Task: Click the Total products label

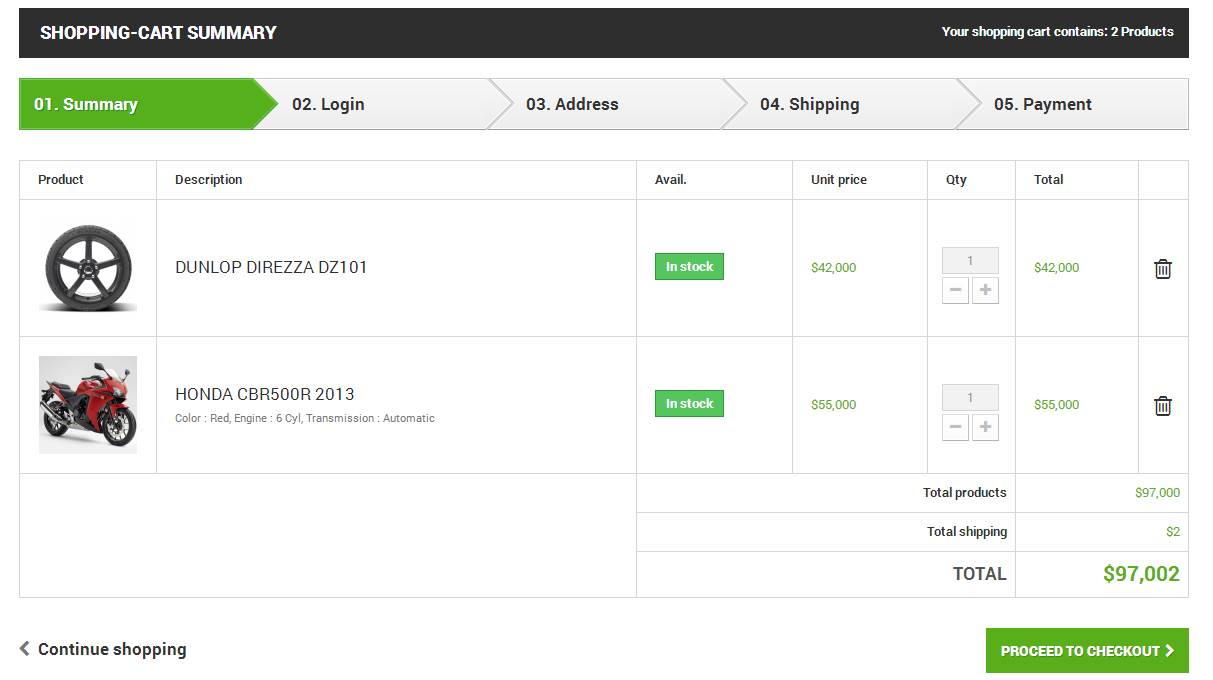Action: (x=965, y=493)
